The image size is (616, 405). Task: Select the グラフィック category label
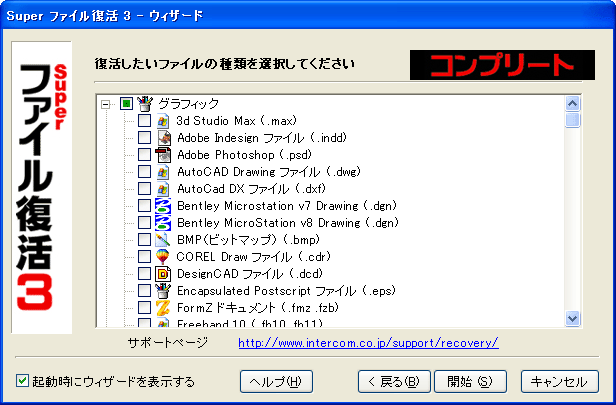tap(188, 104)
